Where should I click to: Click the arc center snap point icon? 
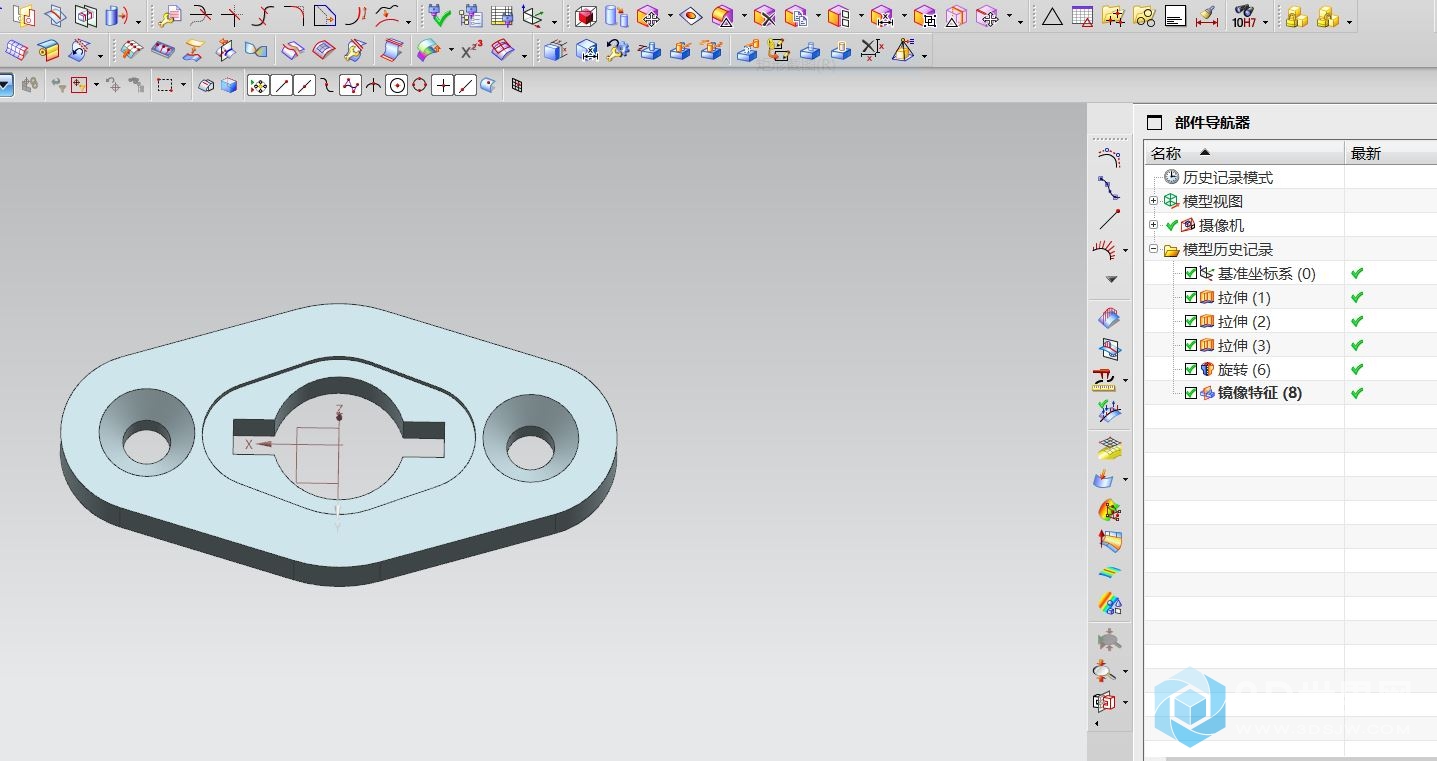pos(397,86)
